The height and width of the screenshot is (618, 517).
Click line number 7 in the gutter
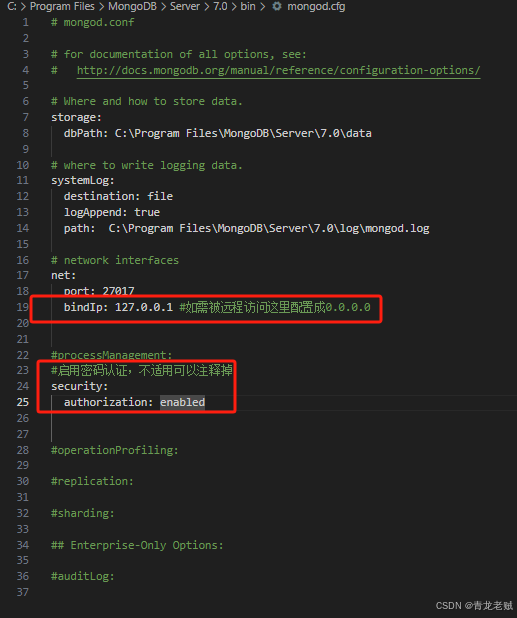(26, 117)
